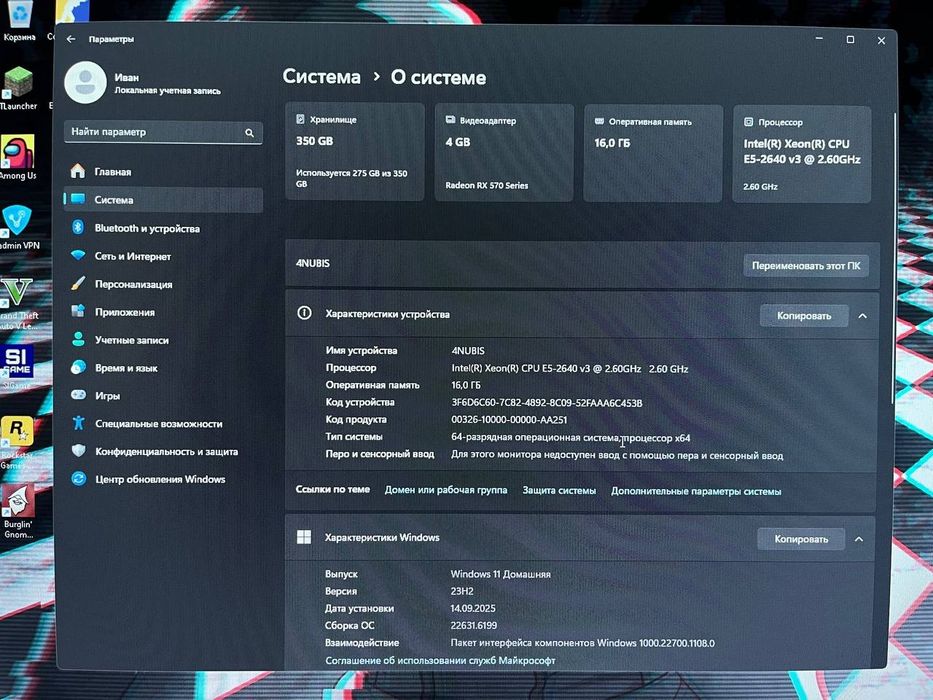Click the Найти параметр search field
Image resolution: width=933 pixels, height=700 pixels.
(163, 132)
